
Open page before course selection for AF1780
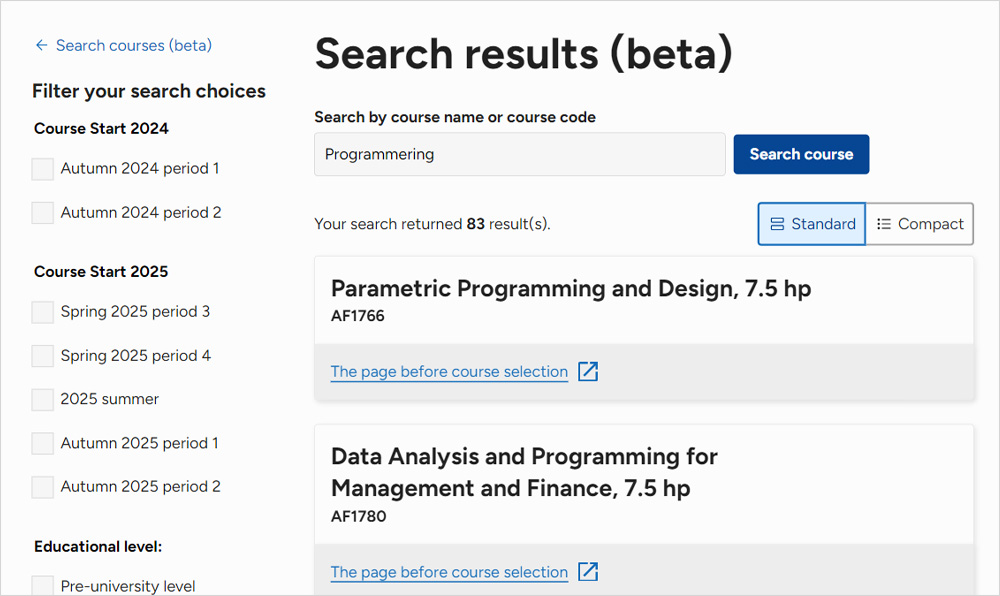point(449,572)
